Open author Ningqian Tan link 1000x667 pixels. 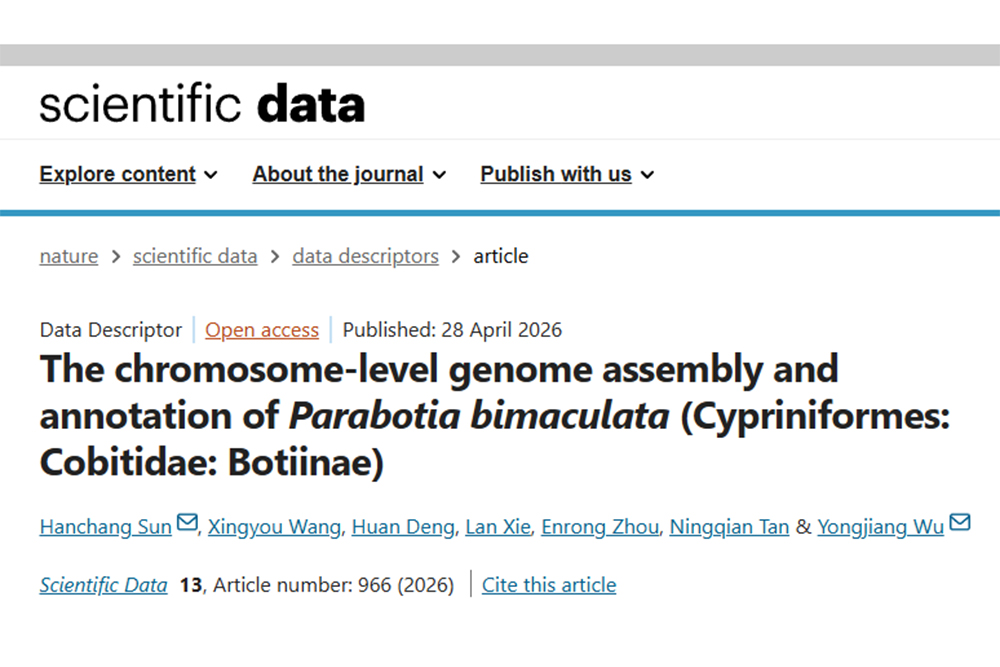(x=730, y=527)
